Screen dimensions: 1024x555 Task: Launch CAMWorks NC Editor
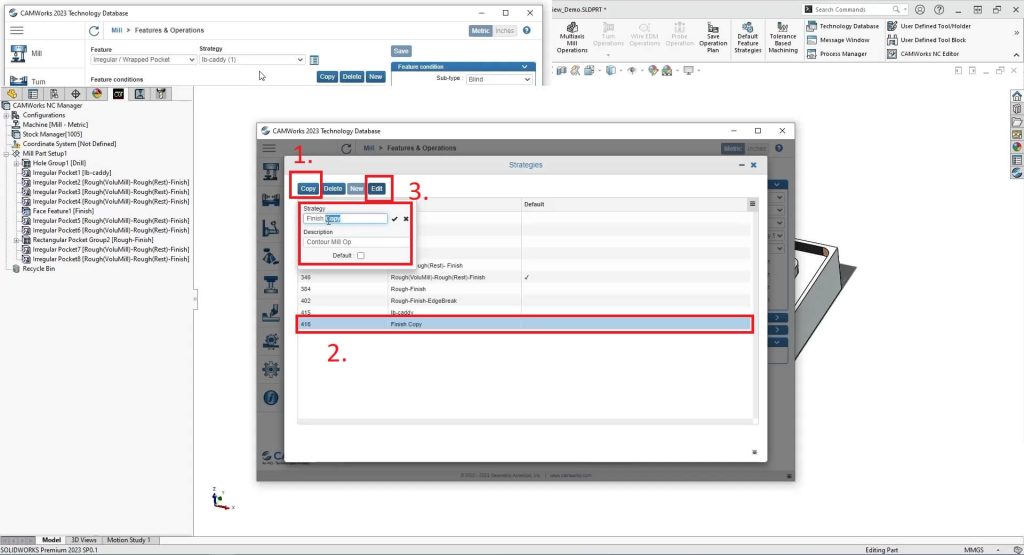pos(923,54)
